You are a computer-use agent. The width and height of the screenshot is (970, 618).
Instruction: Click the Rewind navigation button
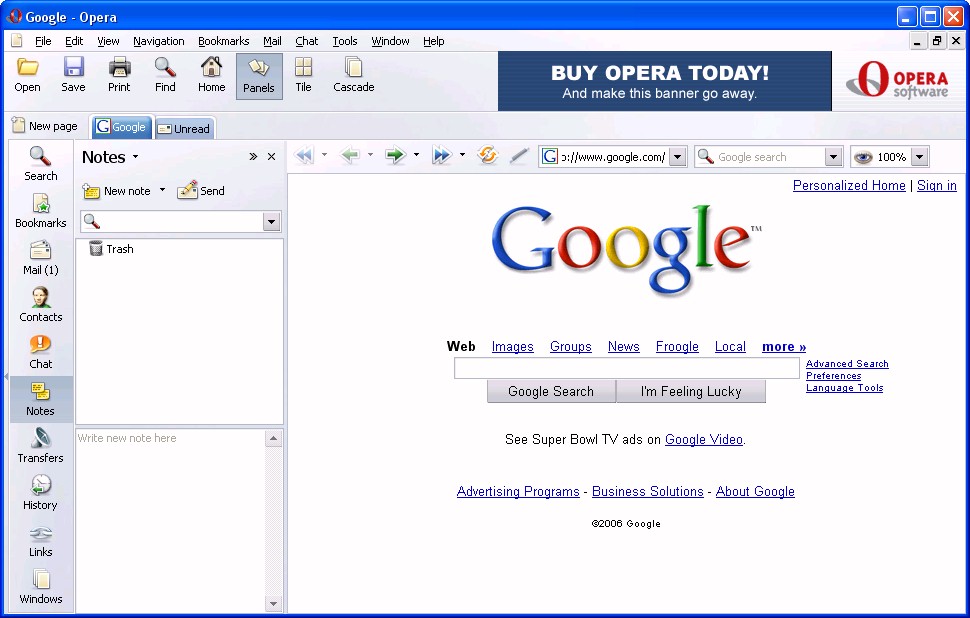coord(304,155)
